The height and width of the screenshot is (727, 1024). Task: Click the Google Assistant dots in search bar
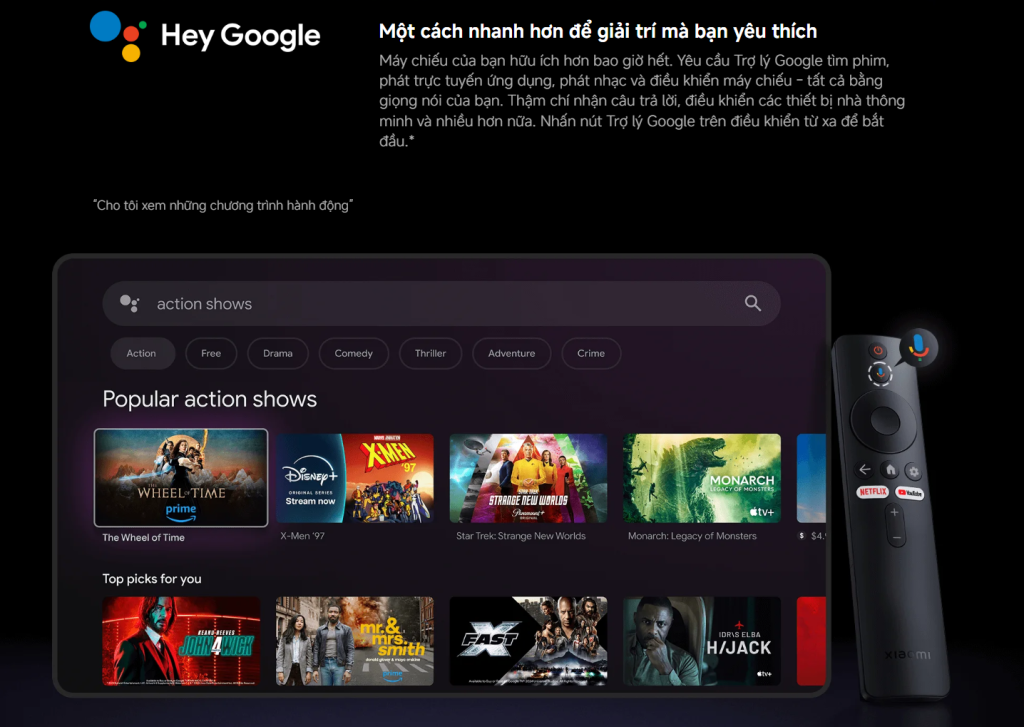tap(129, 304)
